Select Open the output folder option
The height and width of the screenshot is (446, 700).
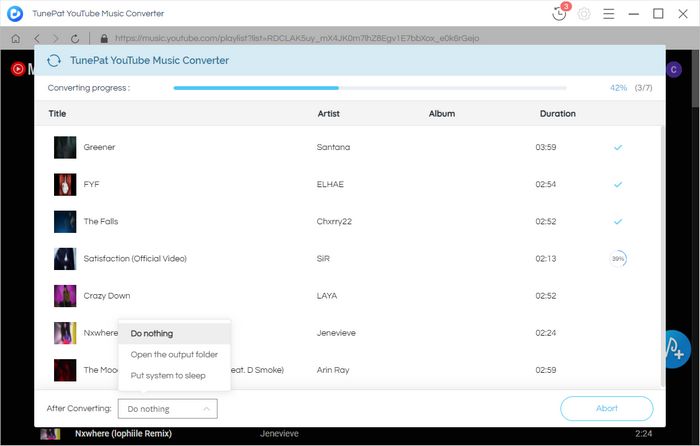pos(175,354)
